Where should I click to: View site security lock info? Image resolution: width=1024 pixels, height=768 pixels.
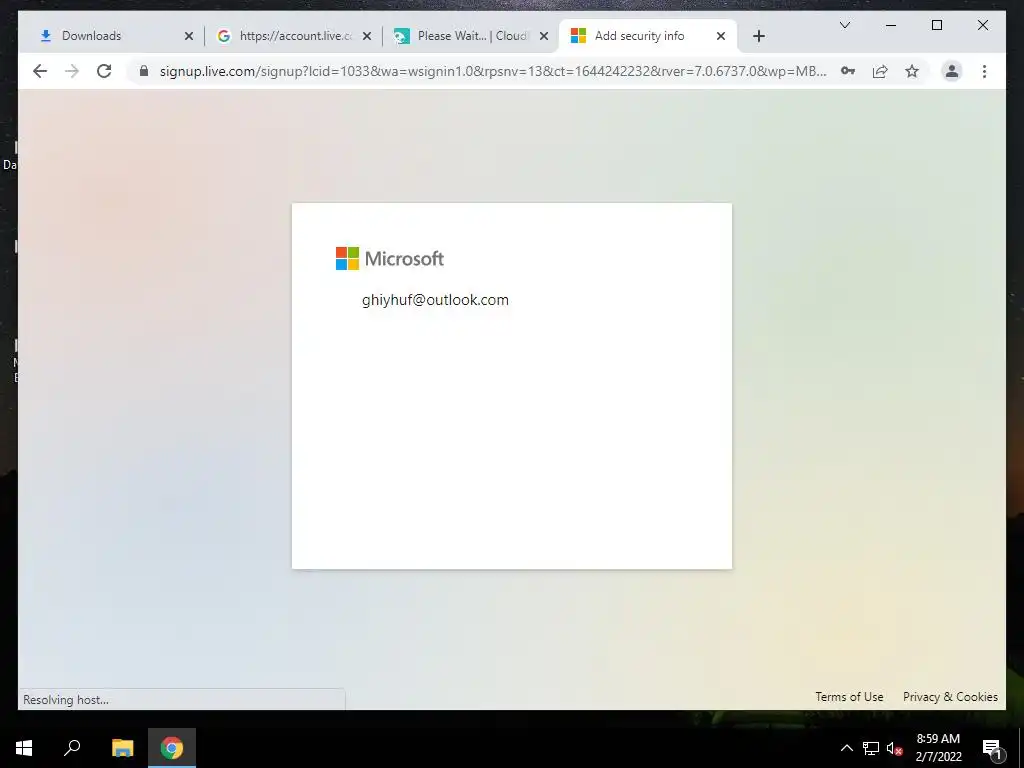coord(144,71)
